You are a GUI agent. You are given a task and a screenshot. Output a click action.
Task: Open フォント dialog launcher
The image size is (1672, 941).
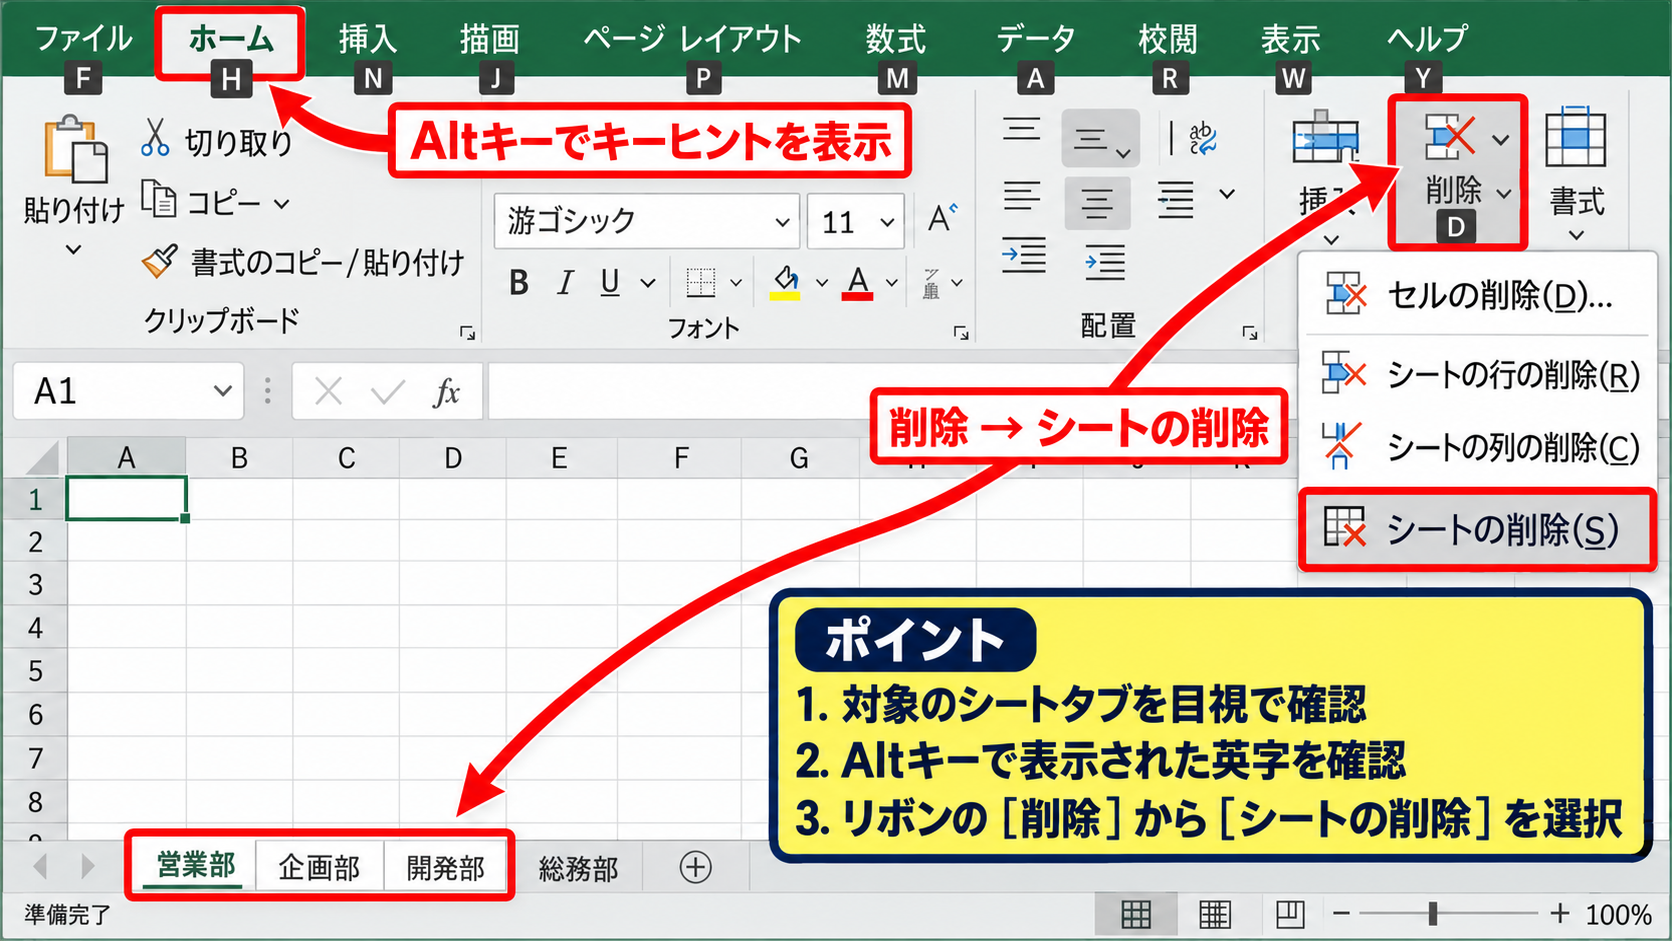coord(961,333)
